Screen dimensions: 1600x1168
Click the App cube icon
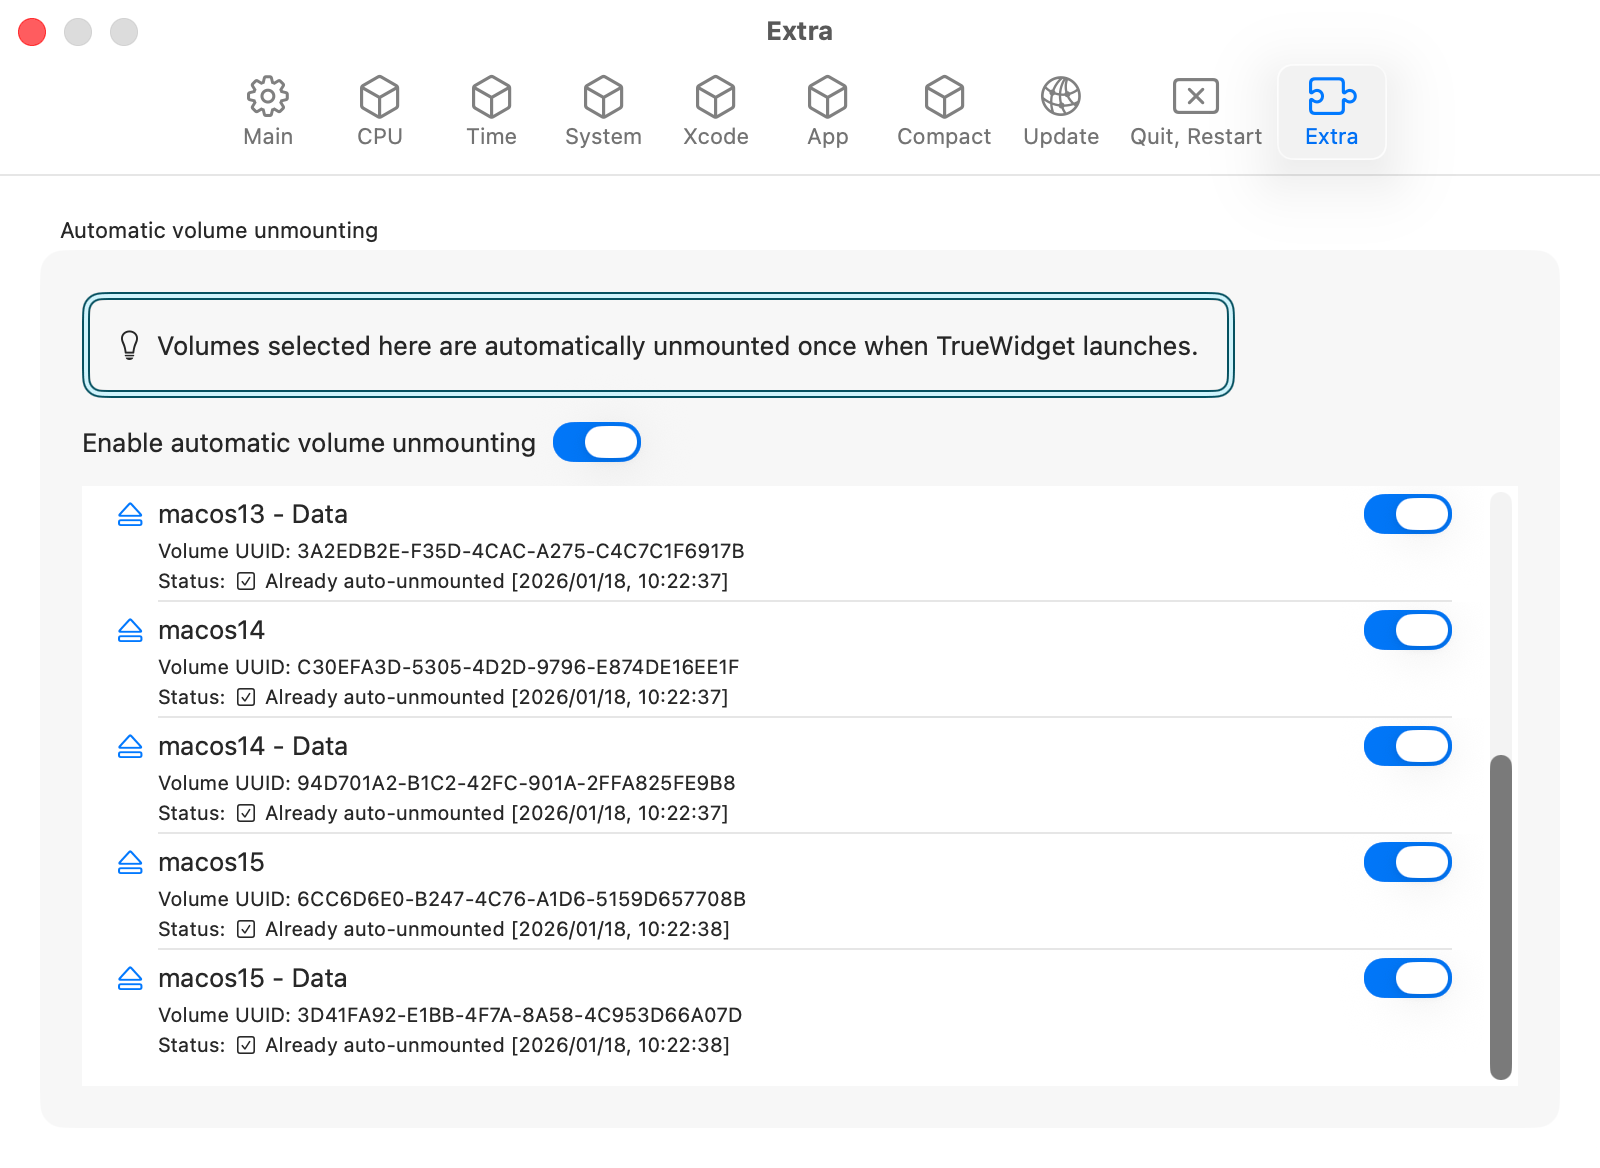pyautogui.click(x=827, y=98)
